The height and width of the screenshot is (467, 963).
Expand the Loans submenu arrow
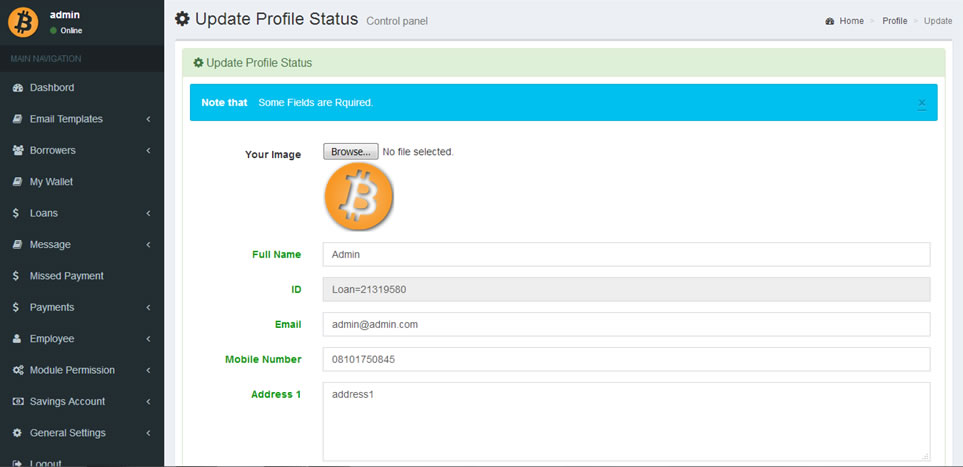(x=148, y=214)
